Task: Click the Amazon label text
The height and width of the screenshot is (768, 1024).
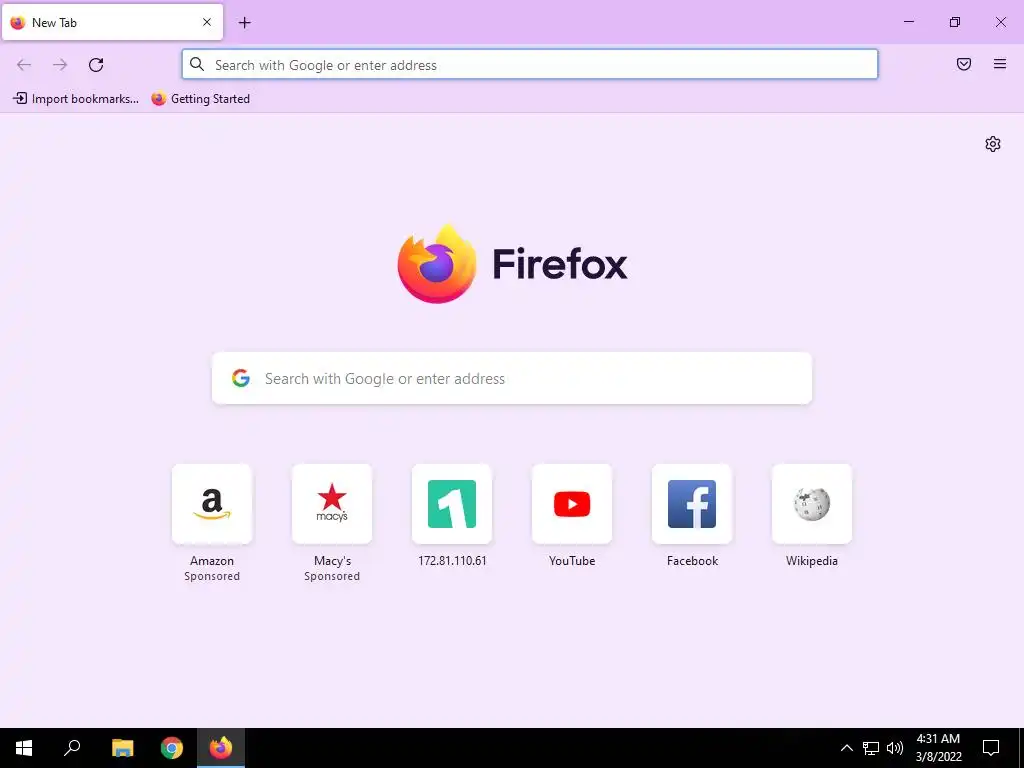Action: 212,561
